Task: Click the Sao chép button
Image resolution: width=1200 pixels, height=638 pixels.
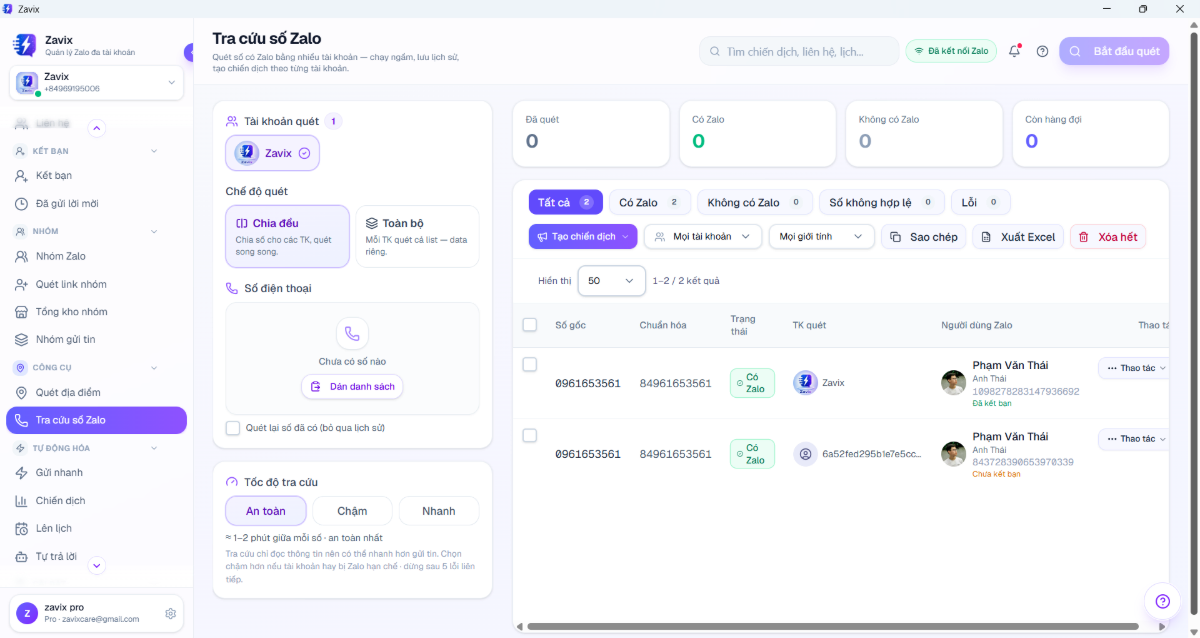Action: point(923,237)
